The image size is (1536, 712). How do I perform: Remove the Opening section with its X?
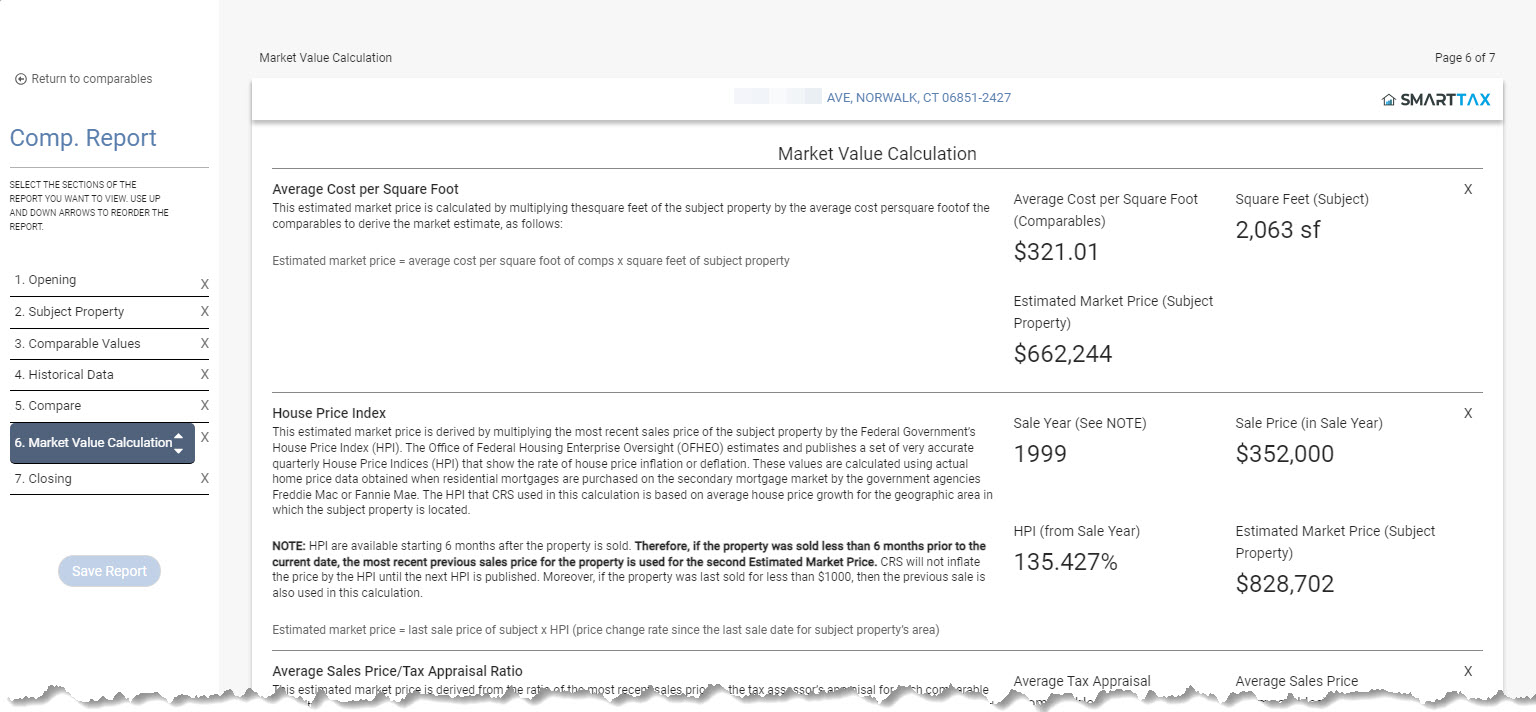coord(204,284)
